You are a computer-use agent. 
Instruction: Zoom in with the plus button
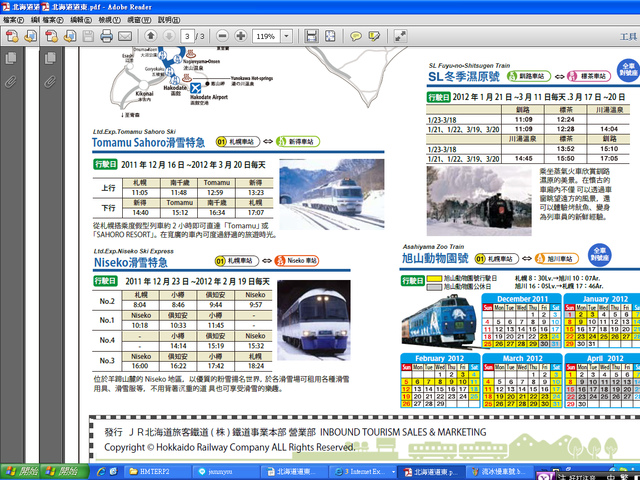[241, 36]
